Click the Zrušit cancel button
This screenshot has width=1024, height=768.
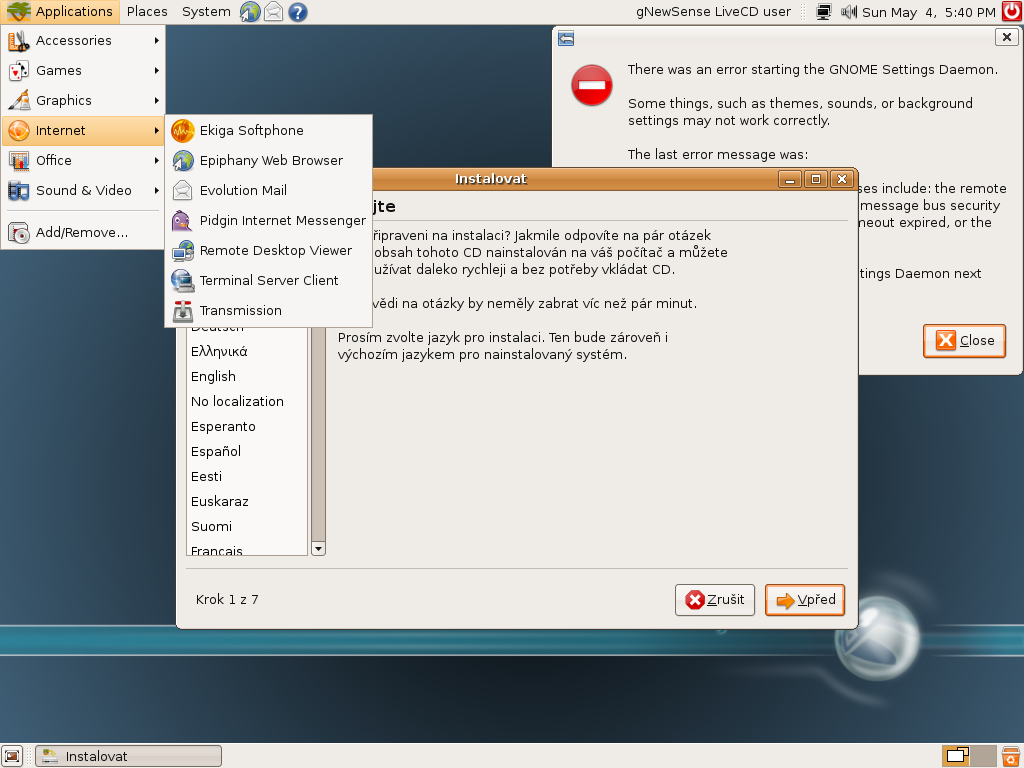[714, 600]
